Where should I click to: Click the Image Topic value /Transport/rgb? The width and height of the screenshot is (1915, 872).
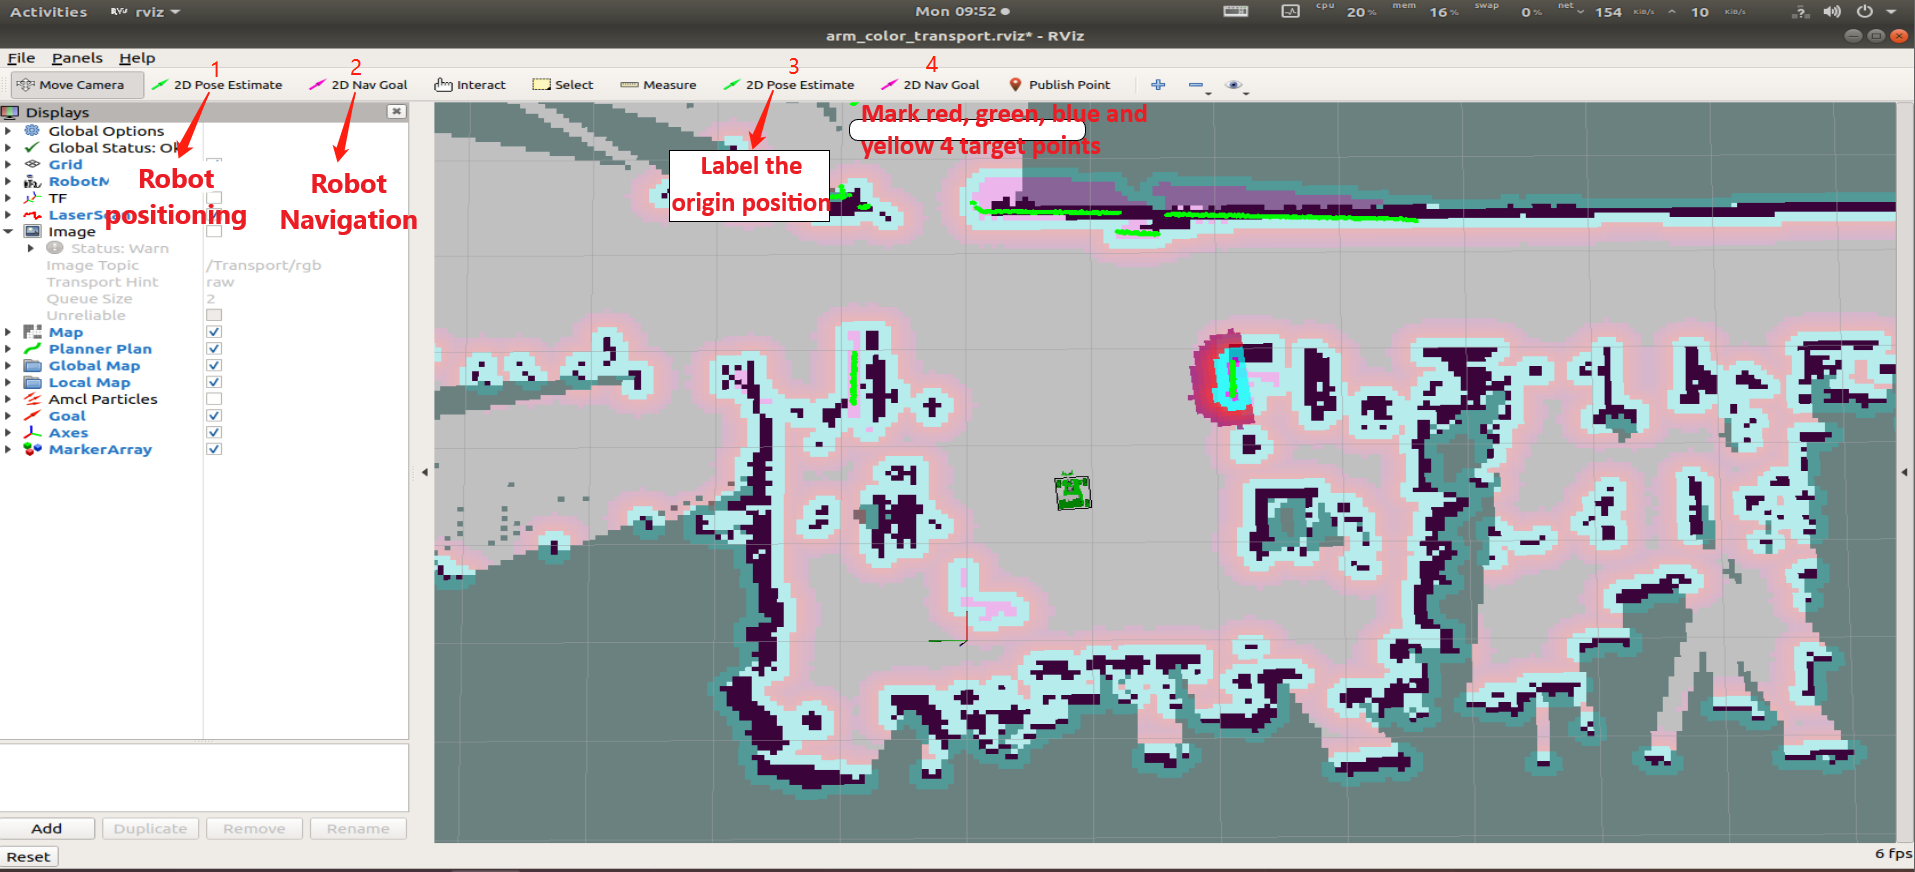[x=264, y=265]
